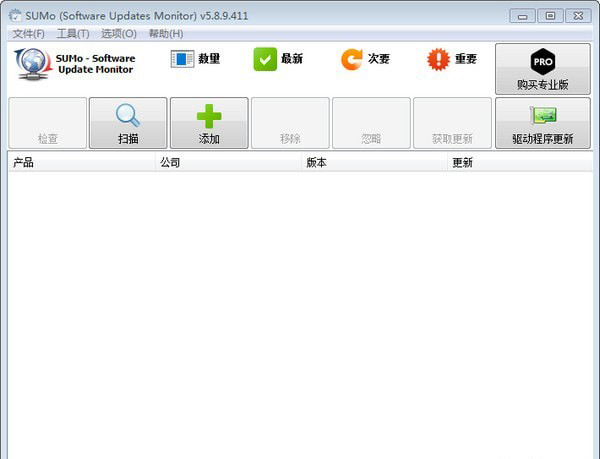600x459 pixels.
Task: Click the 移除 toolbar button
Action: coord(290,123)
